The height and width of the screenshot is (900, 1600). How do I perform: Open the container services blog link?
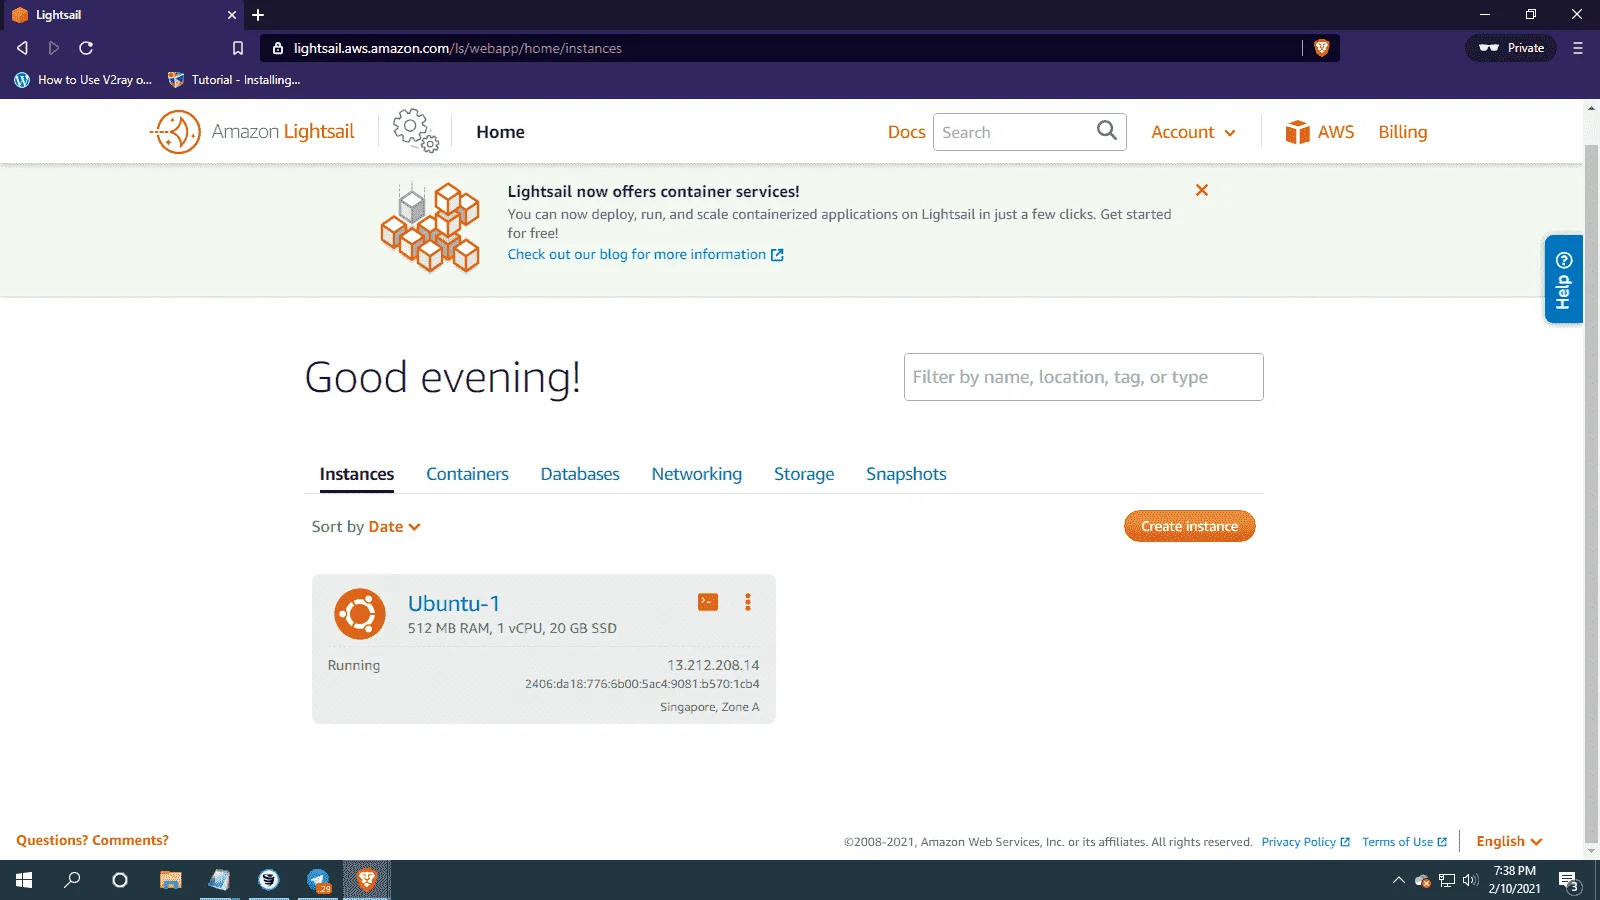(645, 254)
